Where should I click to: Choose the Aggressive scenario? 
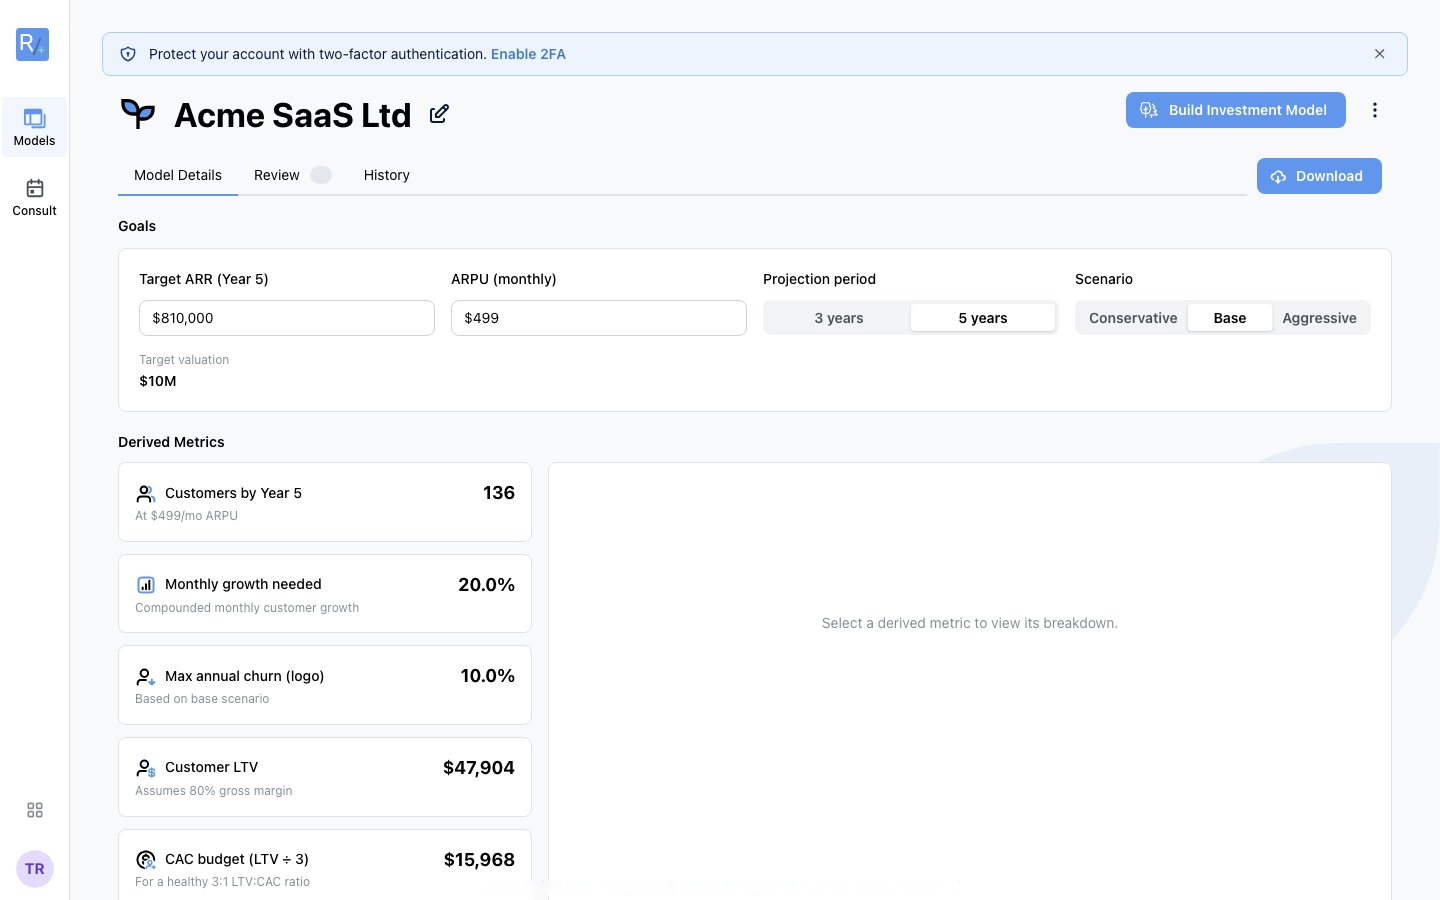[x=1319, y=318]
